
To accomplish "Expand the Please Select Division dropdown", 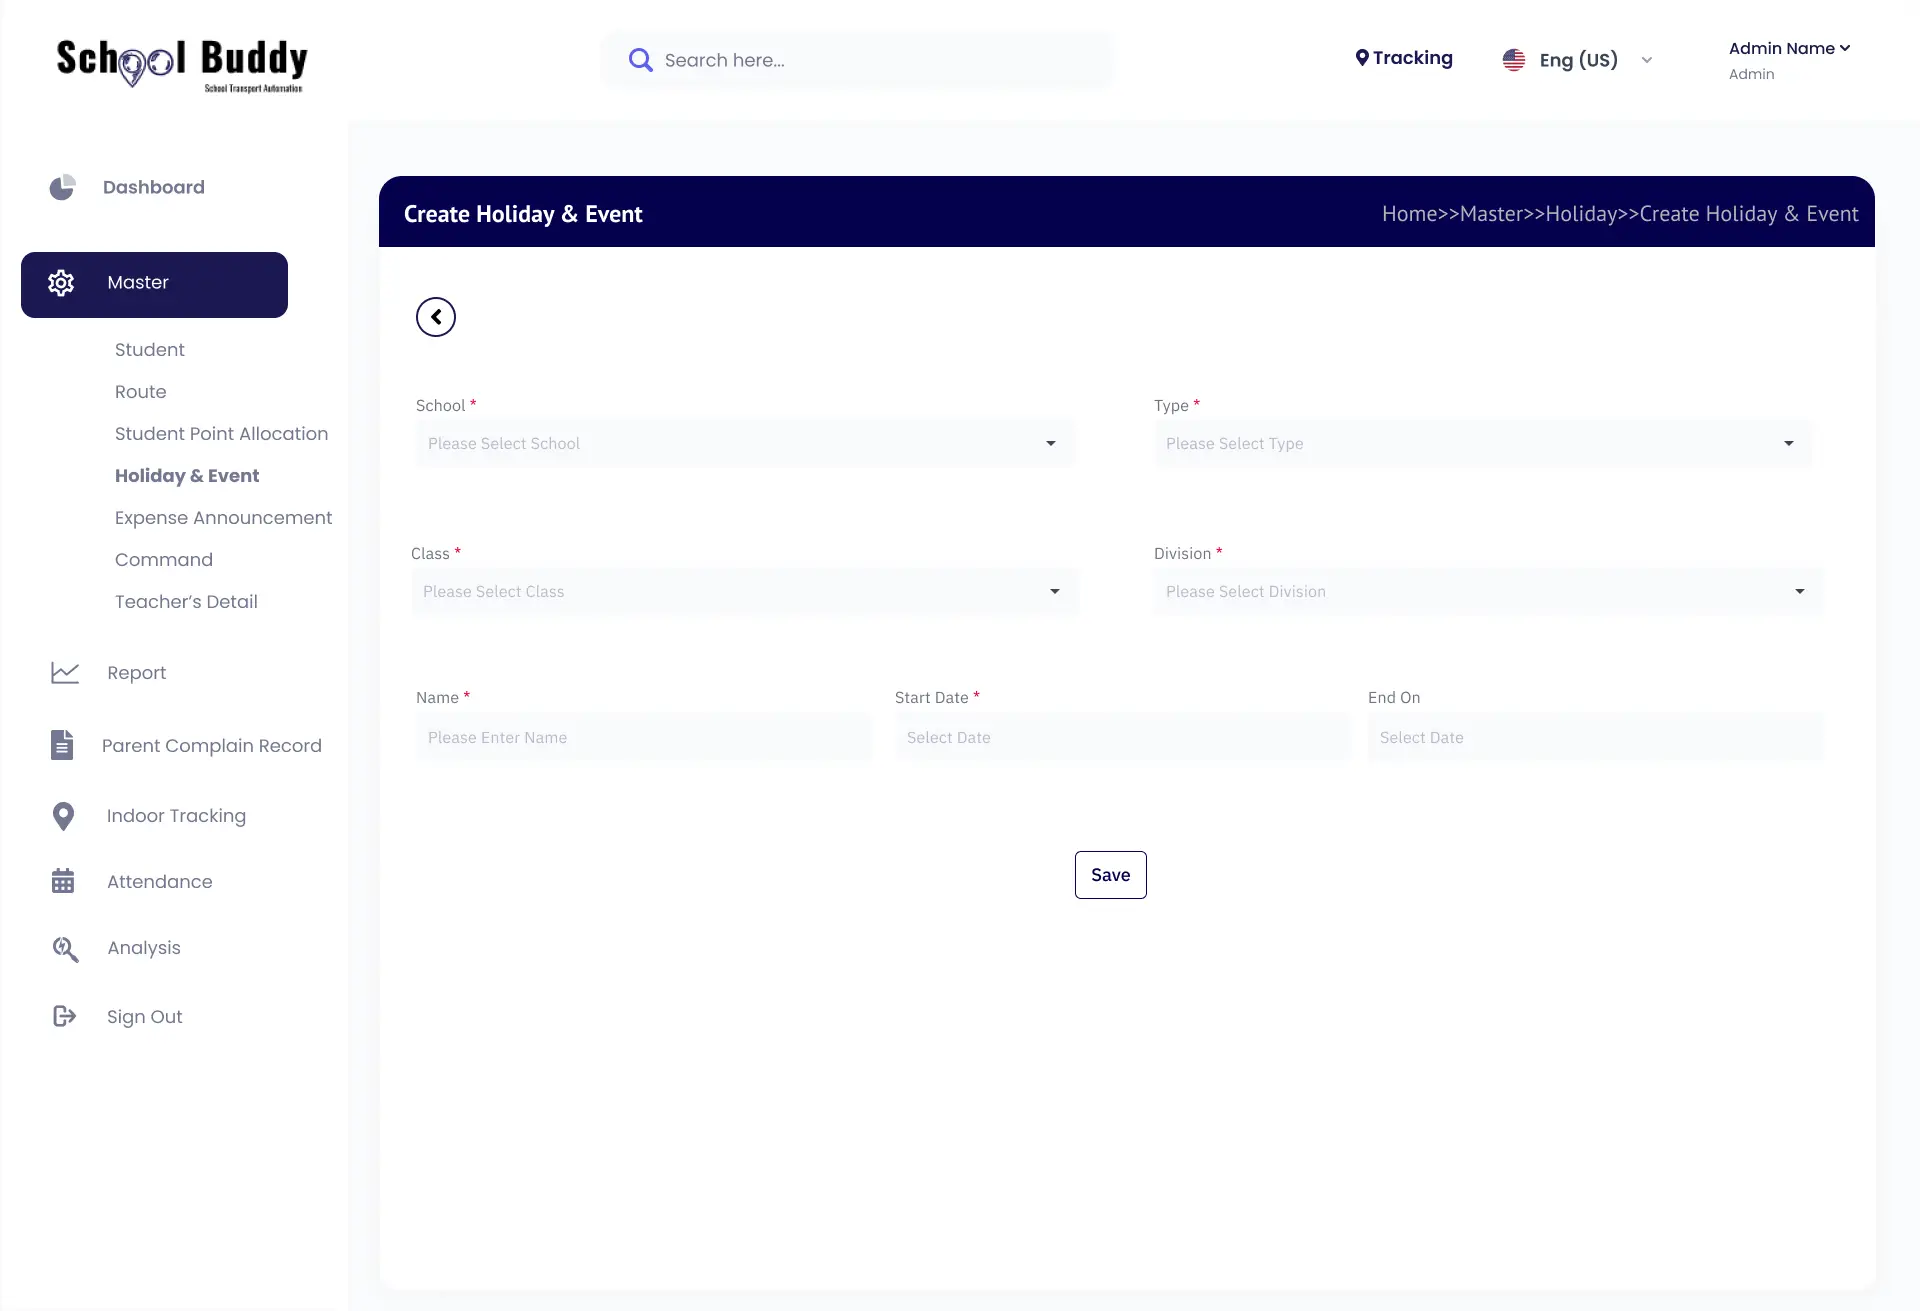I will pos(1487,592).
